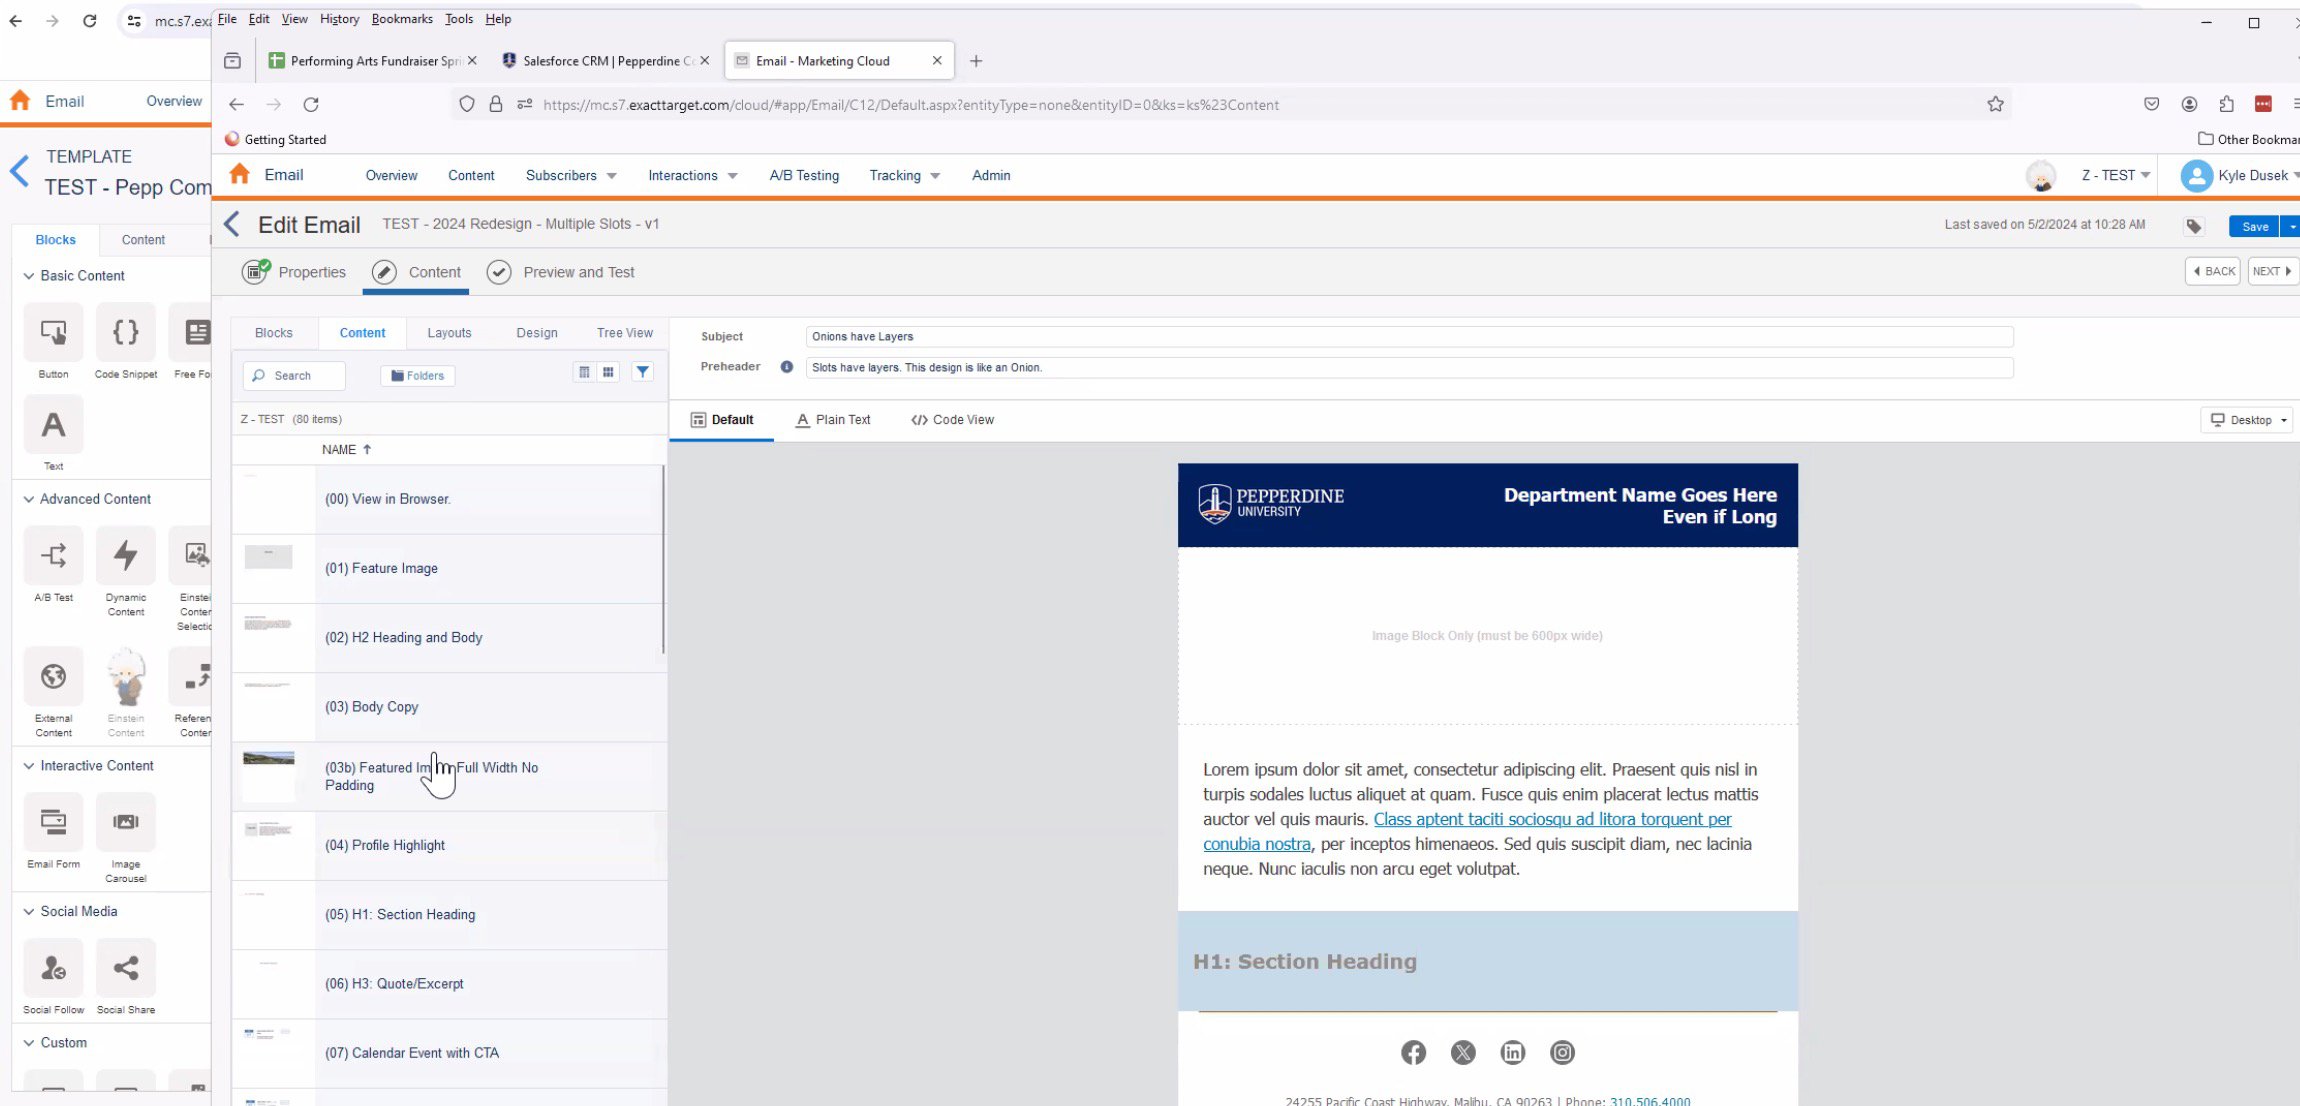Select the Email Form block icon
The image size is (2300, 1106).
(53, 822)
